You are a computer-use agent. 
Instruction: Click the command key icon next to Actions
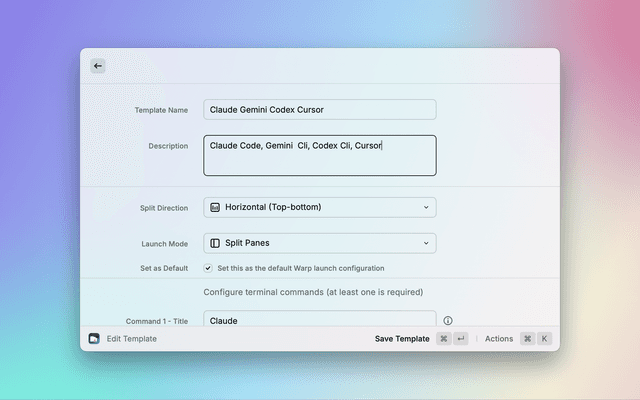[x=527, y=339]
